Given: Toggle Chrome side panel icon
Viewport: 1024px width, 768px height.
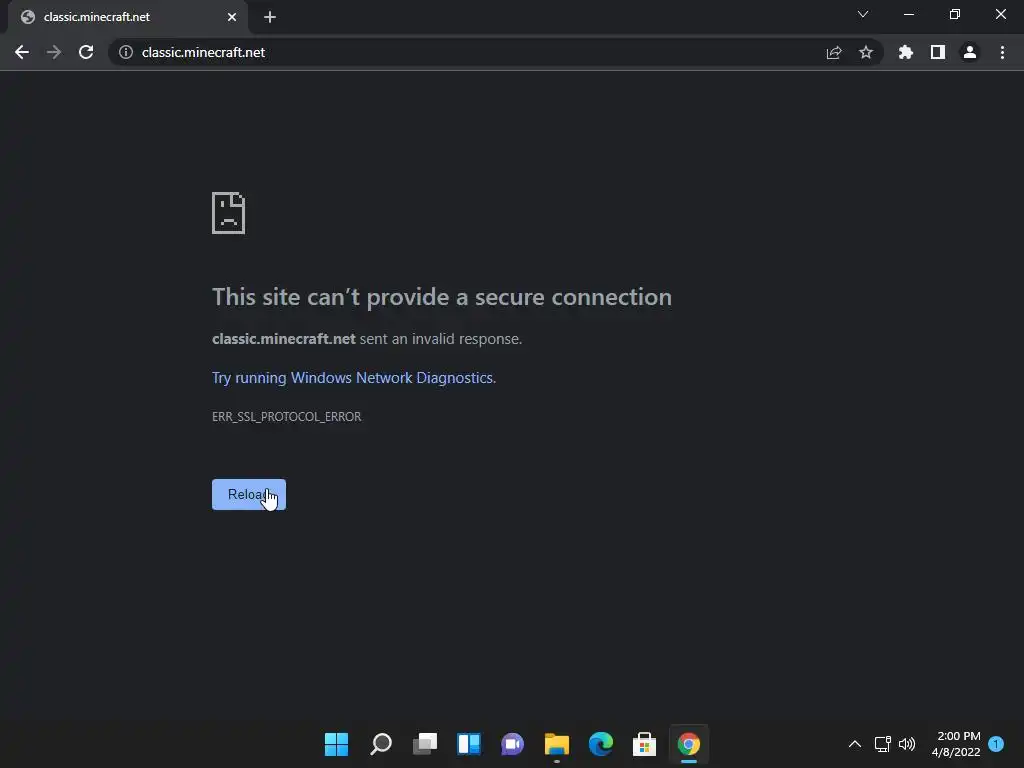Looking at the screenshot, I should (x=938, y=52).
